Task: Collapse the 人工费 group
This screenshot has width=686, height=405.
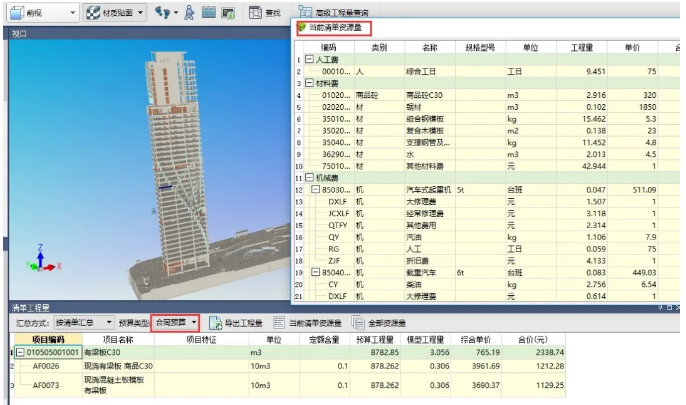Action: 309,59
